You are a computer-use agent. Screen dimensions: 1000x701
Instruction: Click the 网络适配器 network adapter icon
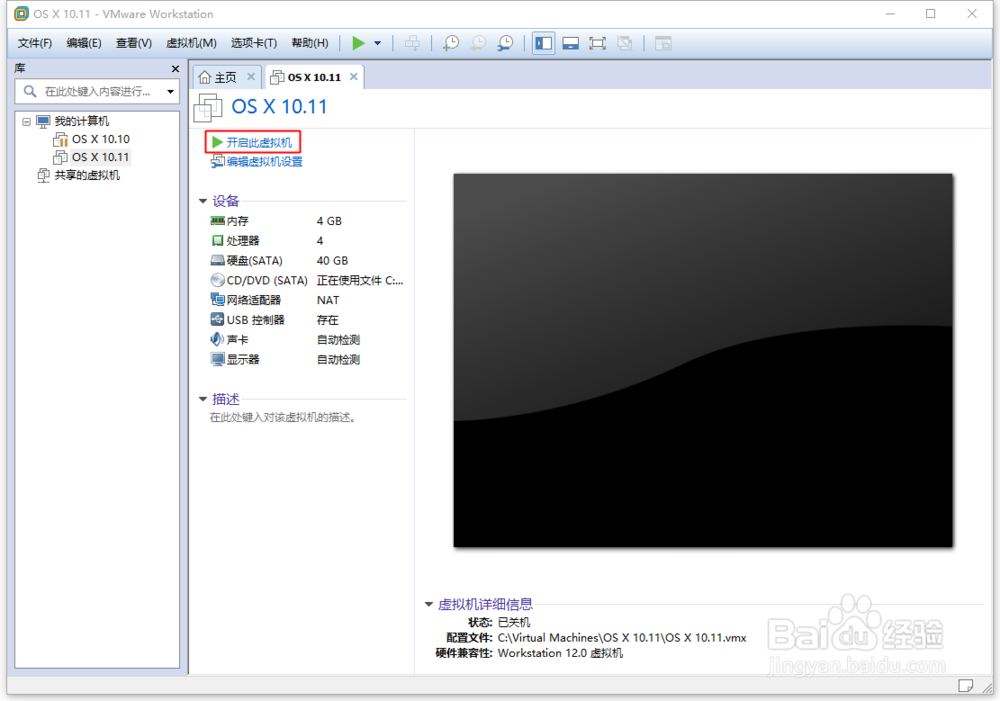[x=217, y=300]
